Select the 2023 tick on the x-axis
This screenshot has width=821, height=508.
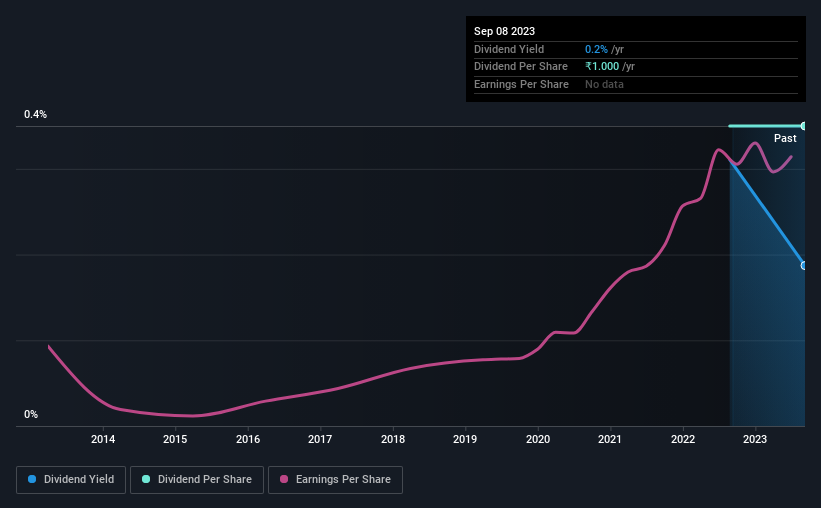(755, 439)
